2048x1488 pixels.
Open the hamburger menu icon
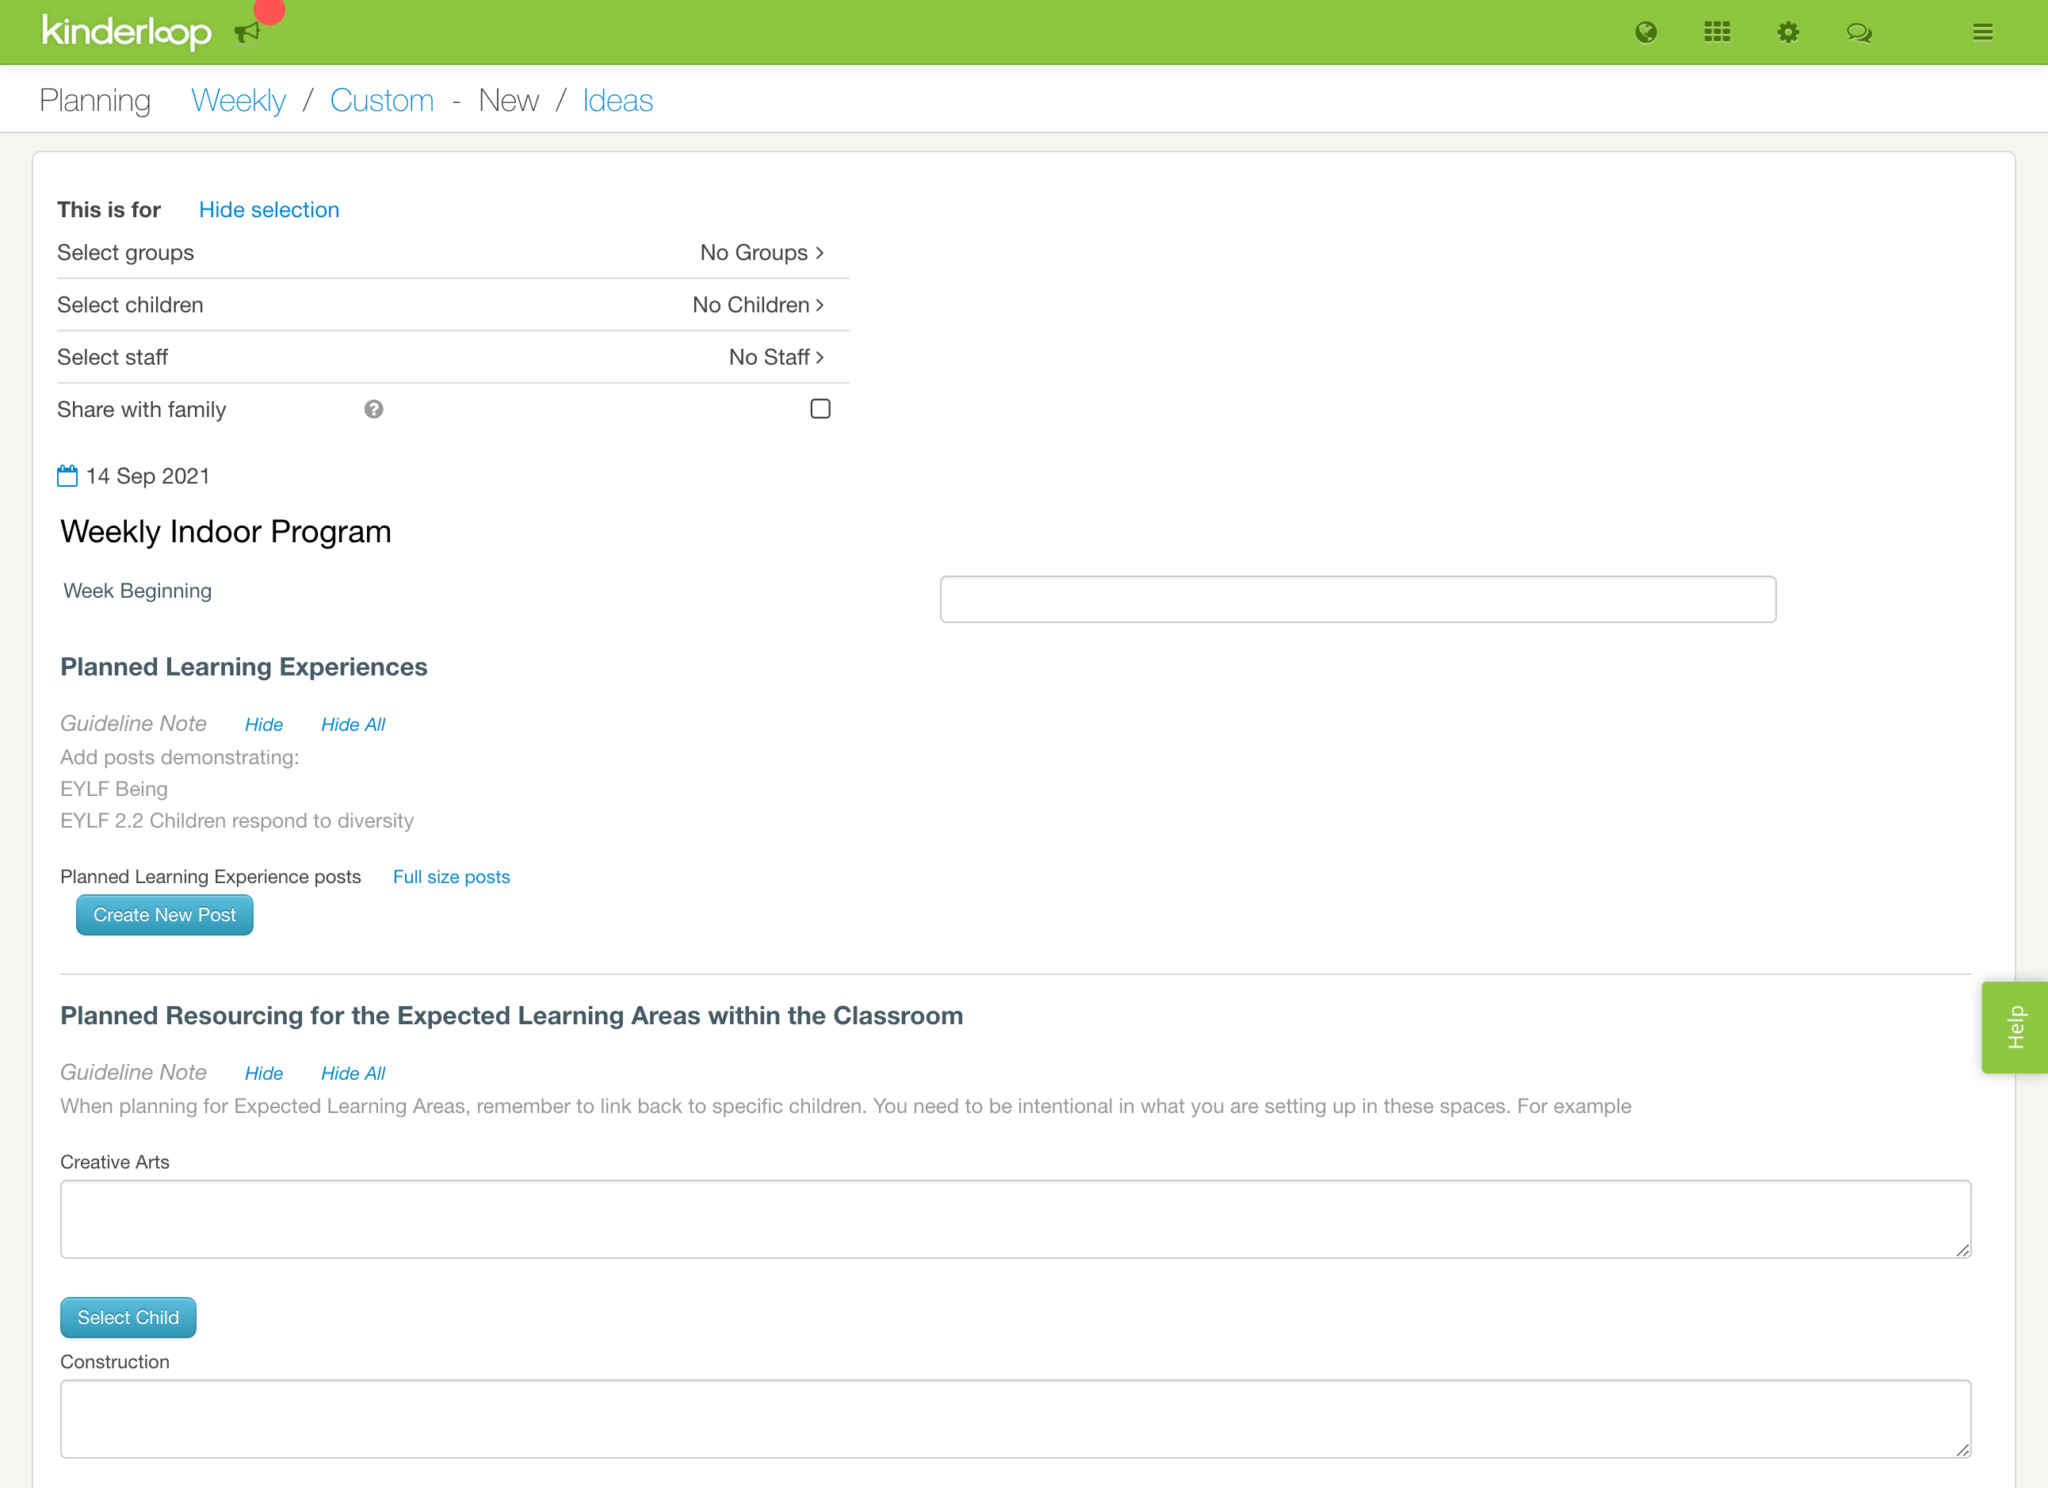tap(1982, 32)
